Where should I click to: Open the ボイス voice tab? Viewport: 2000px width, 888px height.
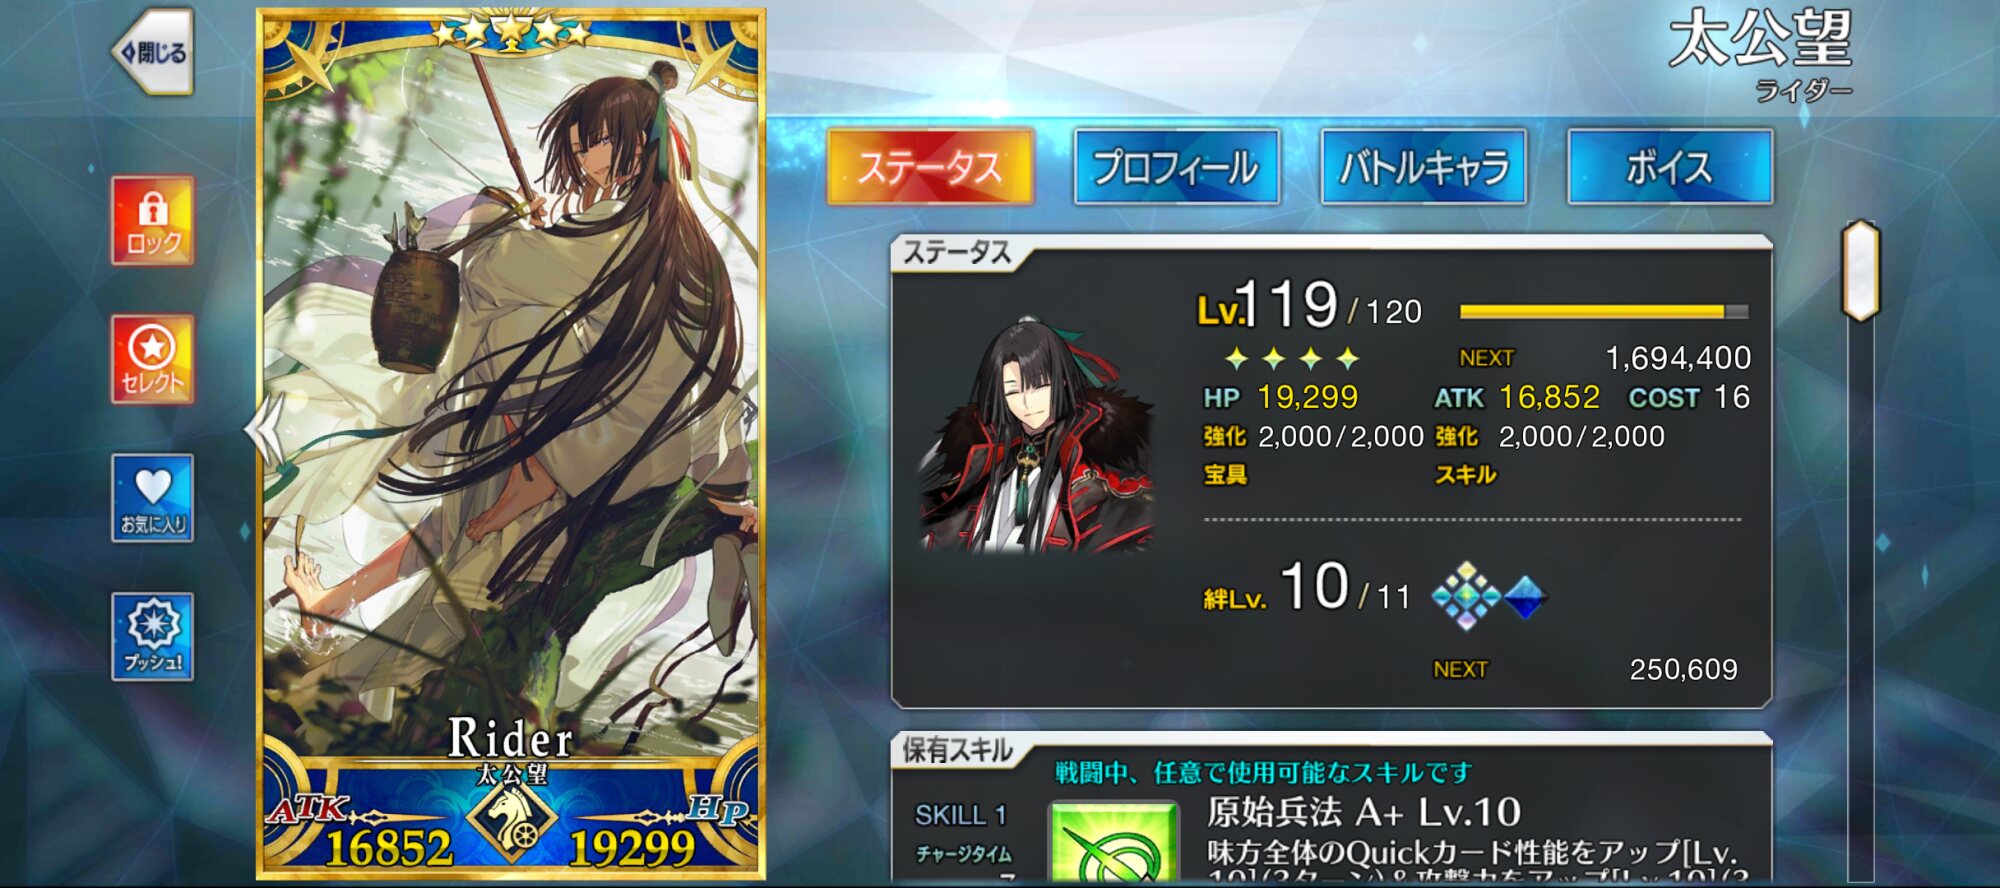pyautogui.click(x=1670, y=167)
